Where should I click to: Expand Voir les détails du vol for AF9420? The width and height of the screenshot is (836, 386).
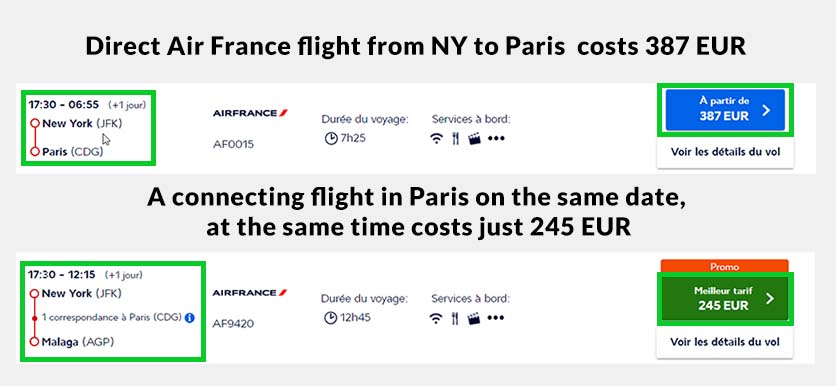tap(725, 341)
